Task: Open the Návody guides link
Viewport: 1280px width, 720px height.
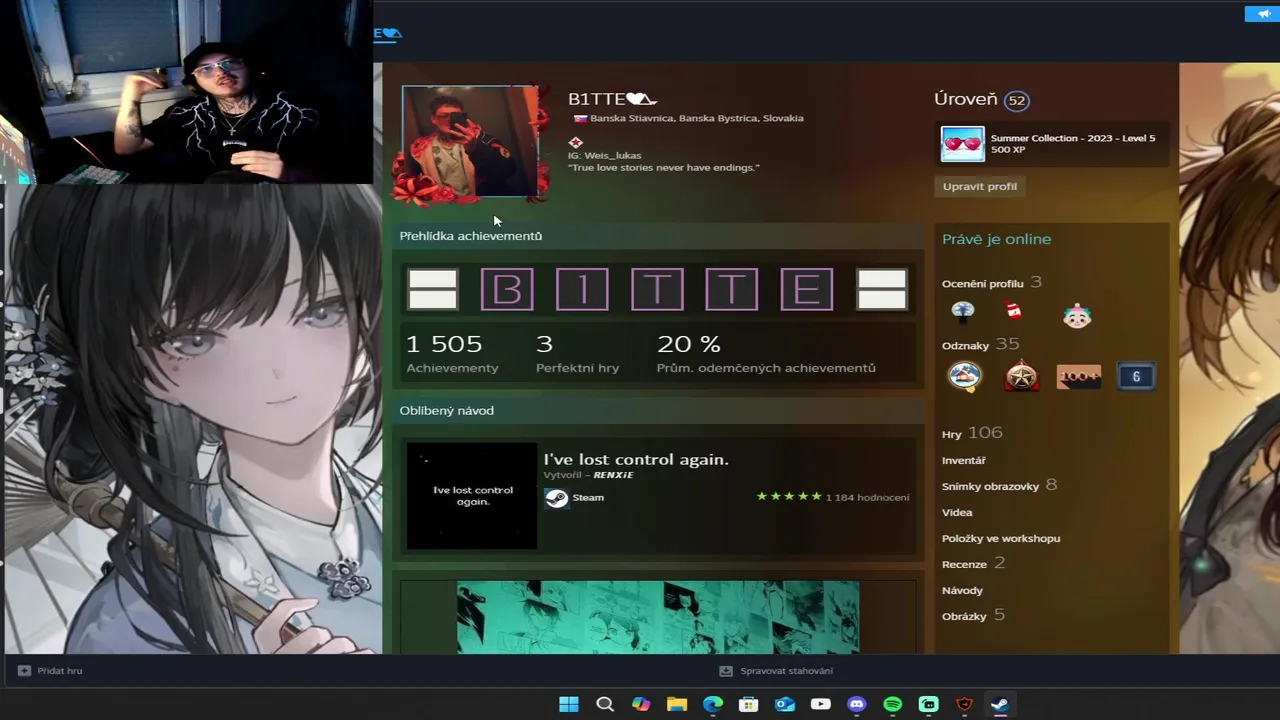Action: [962, 590]
